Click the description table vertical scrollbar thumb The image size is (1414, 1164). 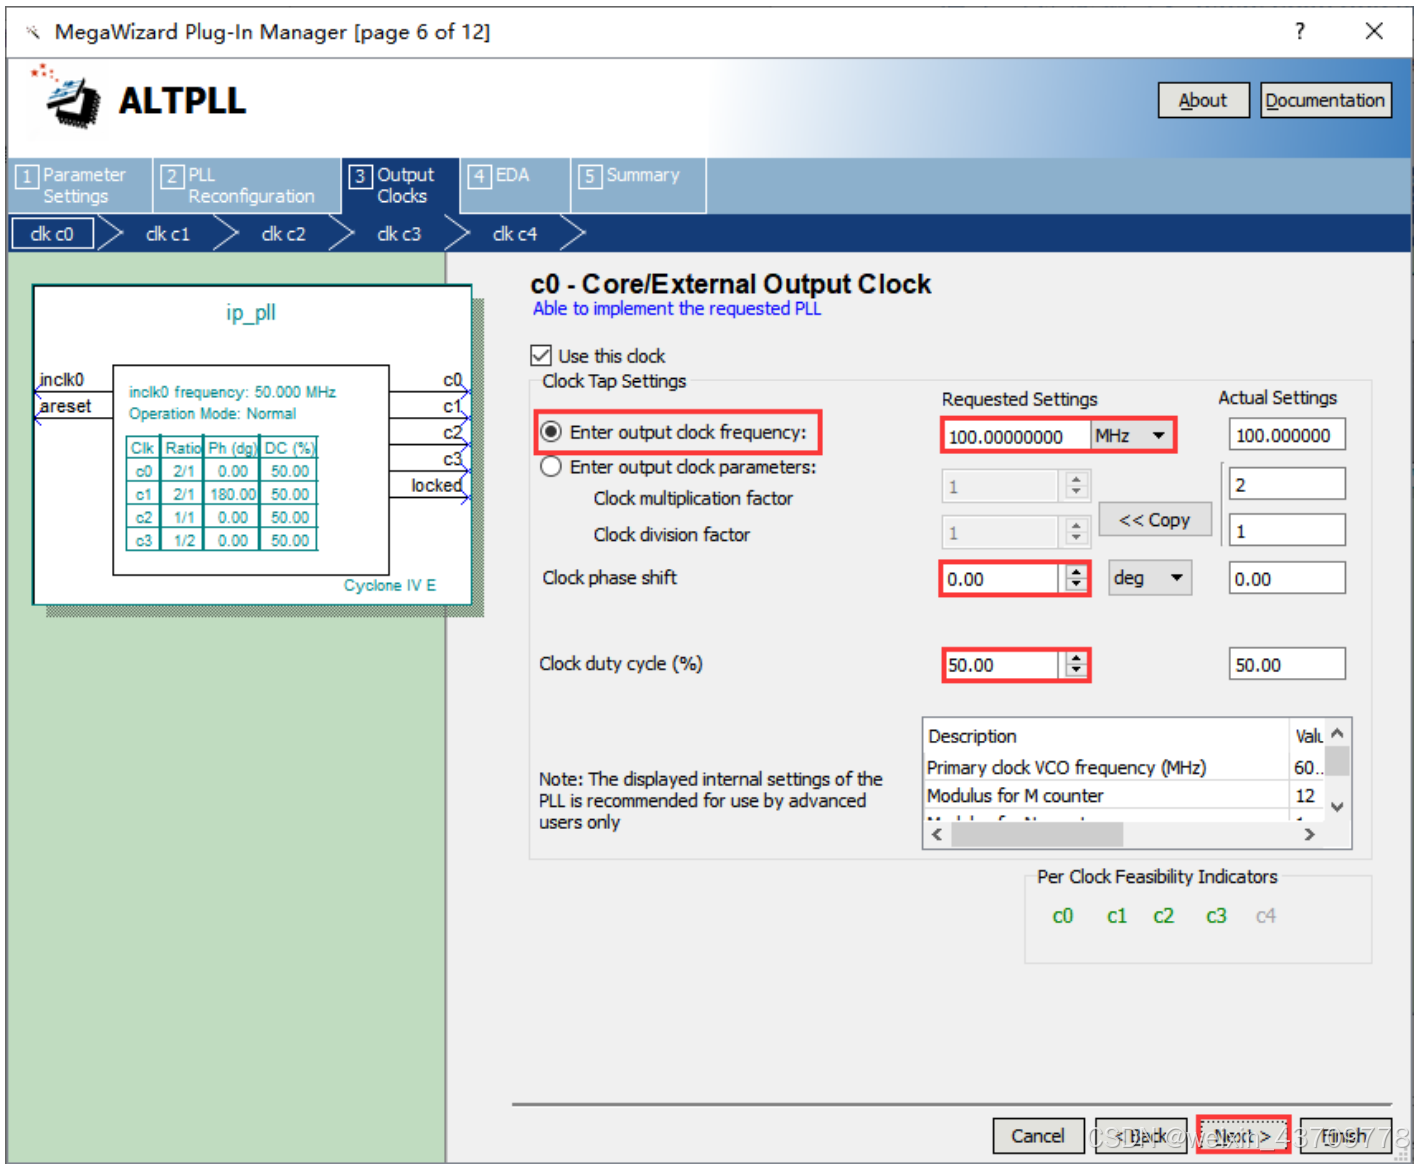tap(1337, 761)
